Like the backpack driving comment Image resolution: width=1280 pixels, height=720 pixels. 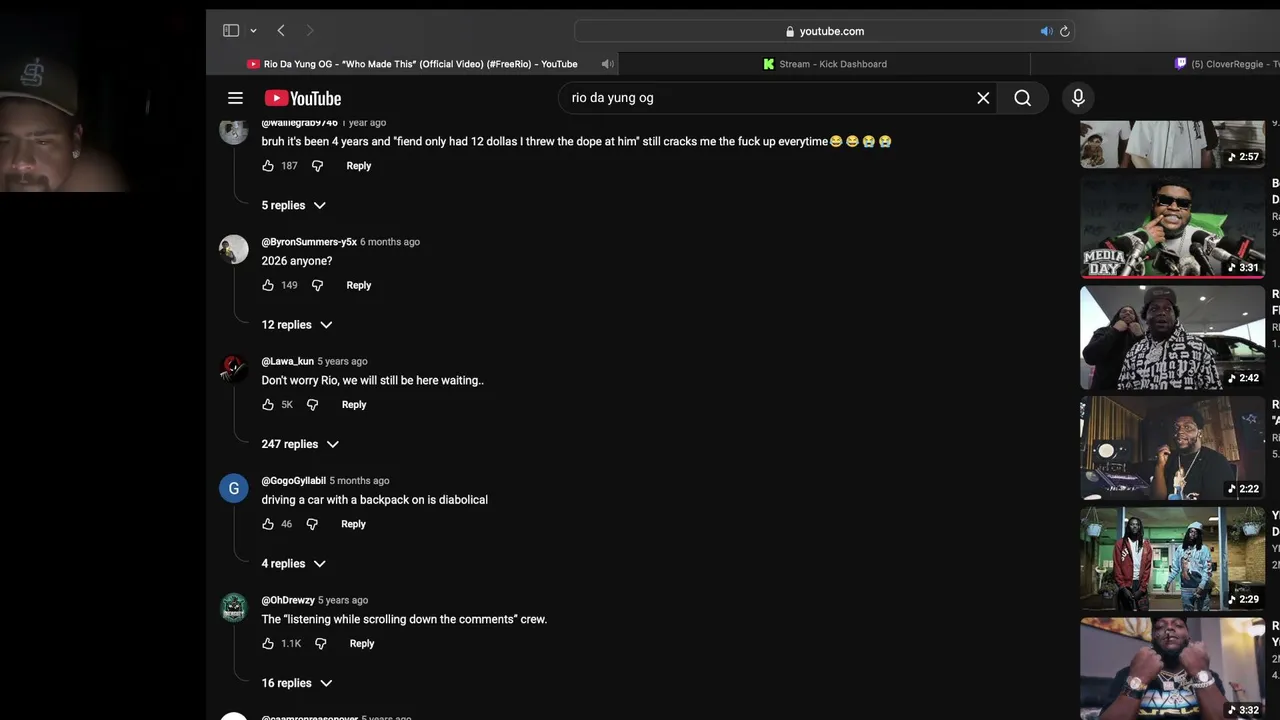pyautogui.click(x=268, y=524)
